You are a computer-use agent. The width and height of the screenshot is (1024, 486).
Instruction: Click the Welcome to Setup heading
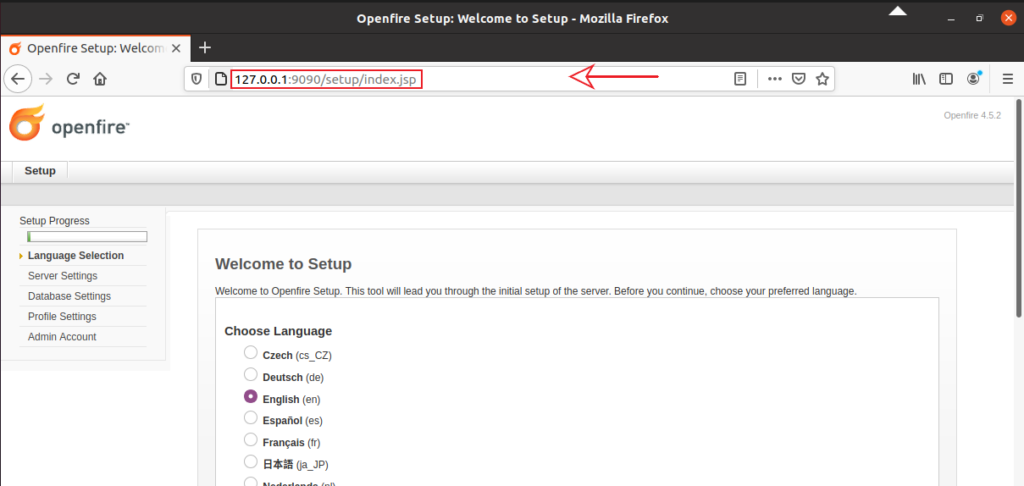pos(283,264)
